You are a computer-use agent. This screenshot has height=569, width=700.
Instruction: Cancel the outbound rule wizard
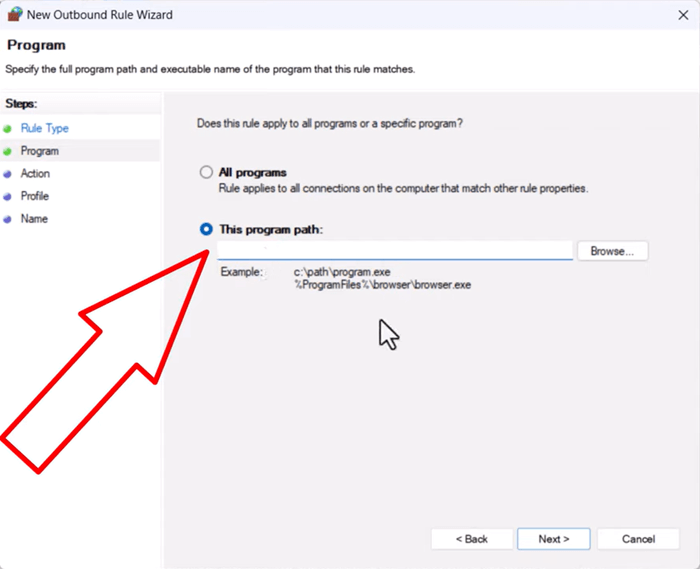pos(638,539)
